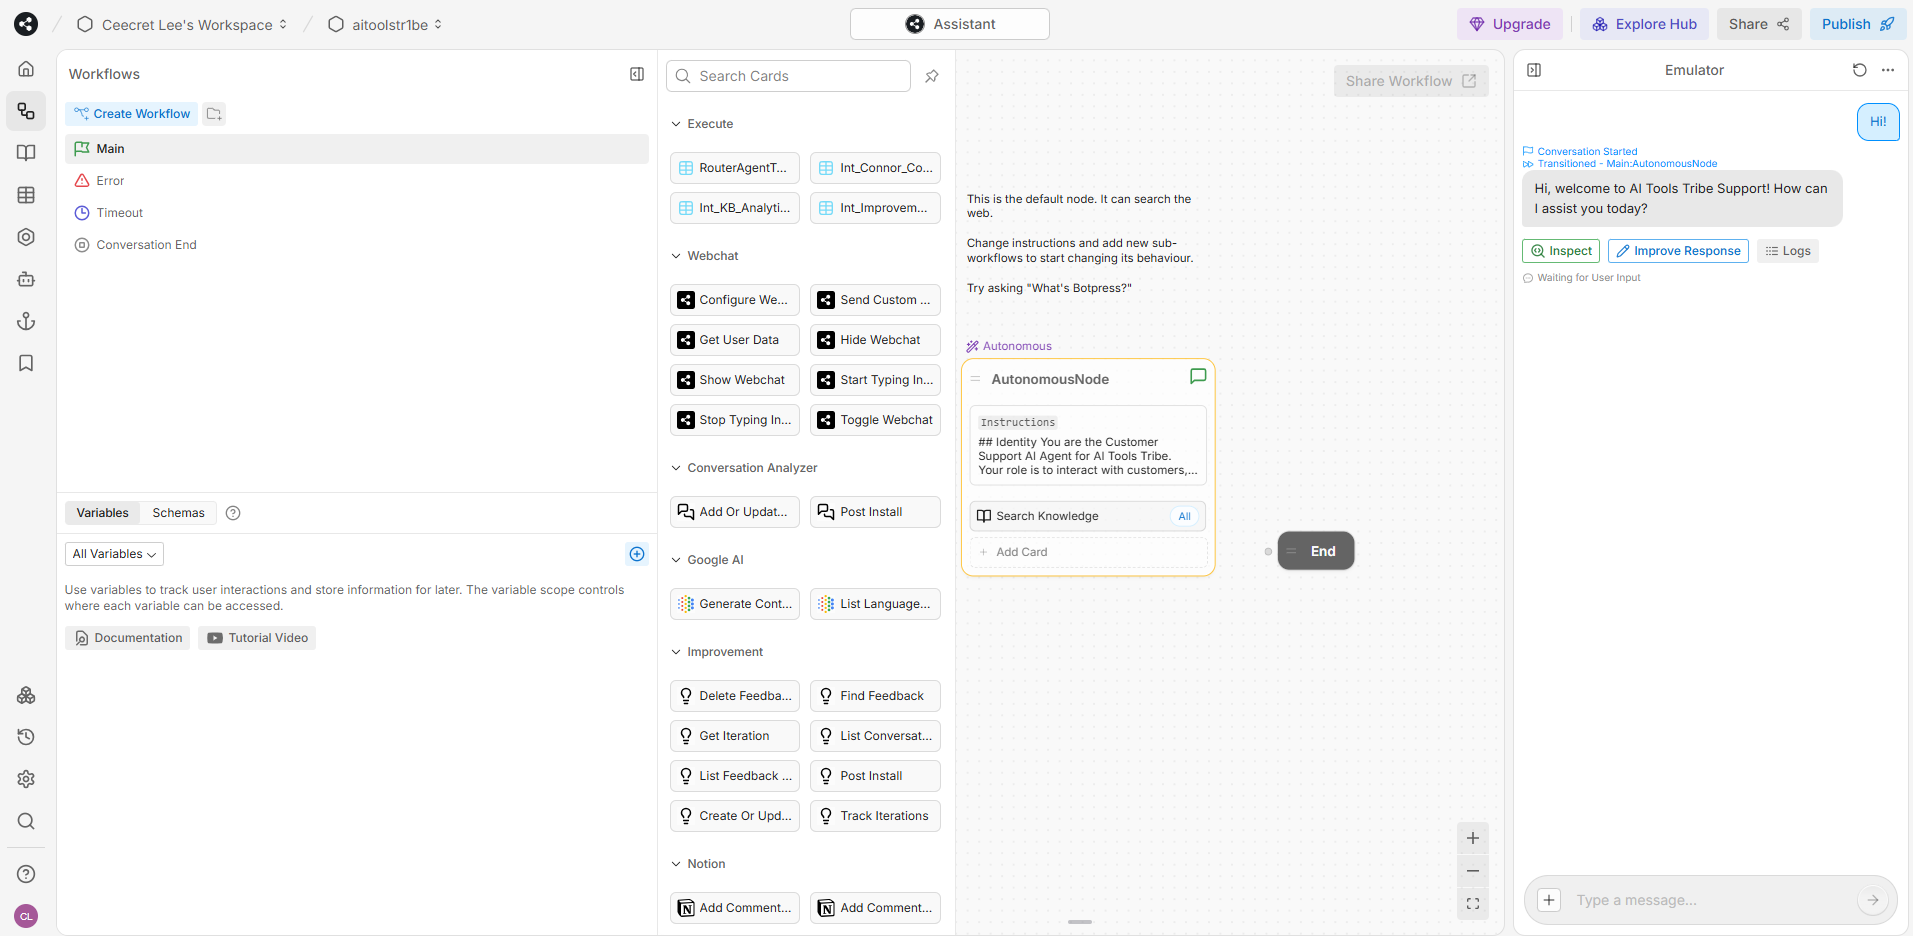Reset the Emulator conversation with the refresh icon
This screenshot has height=936, width=1913.
click(1858, 70)
